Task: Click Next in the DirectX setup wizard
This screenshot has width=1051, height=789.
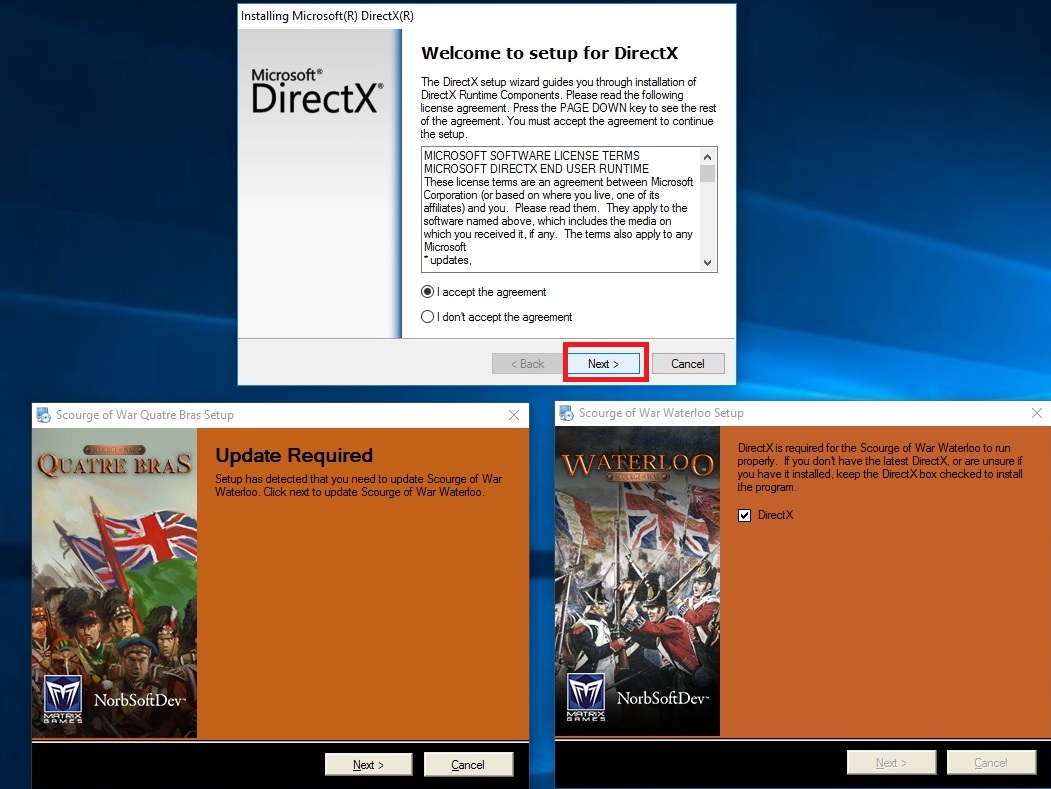Action: coord(604,363)
